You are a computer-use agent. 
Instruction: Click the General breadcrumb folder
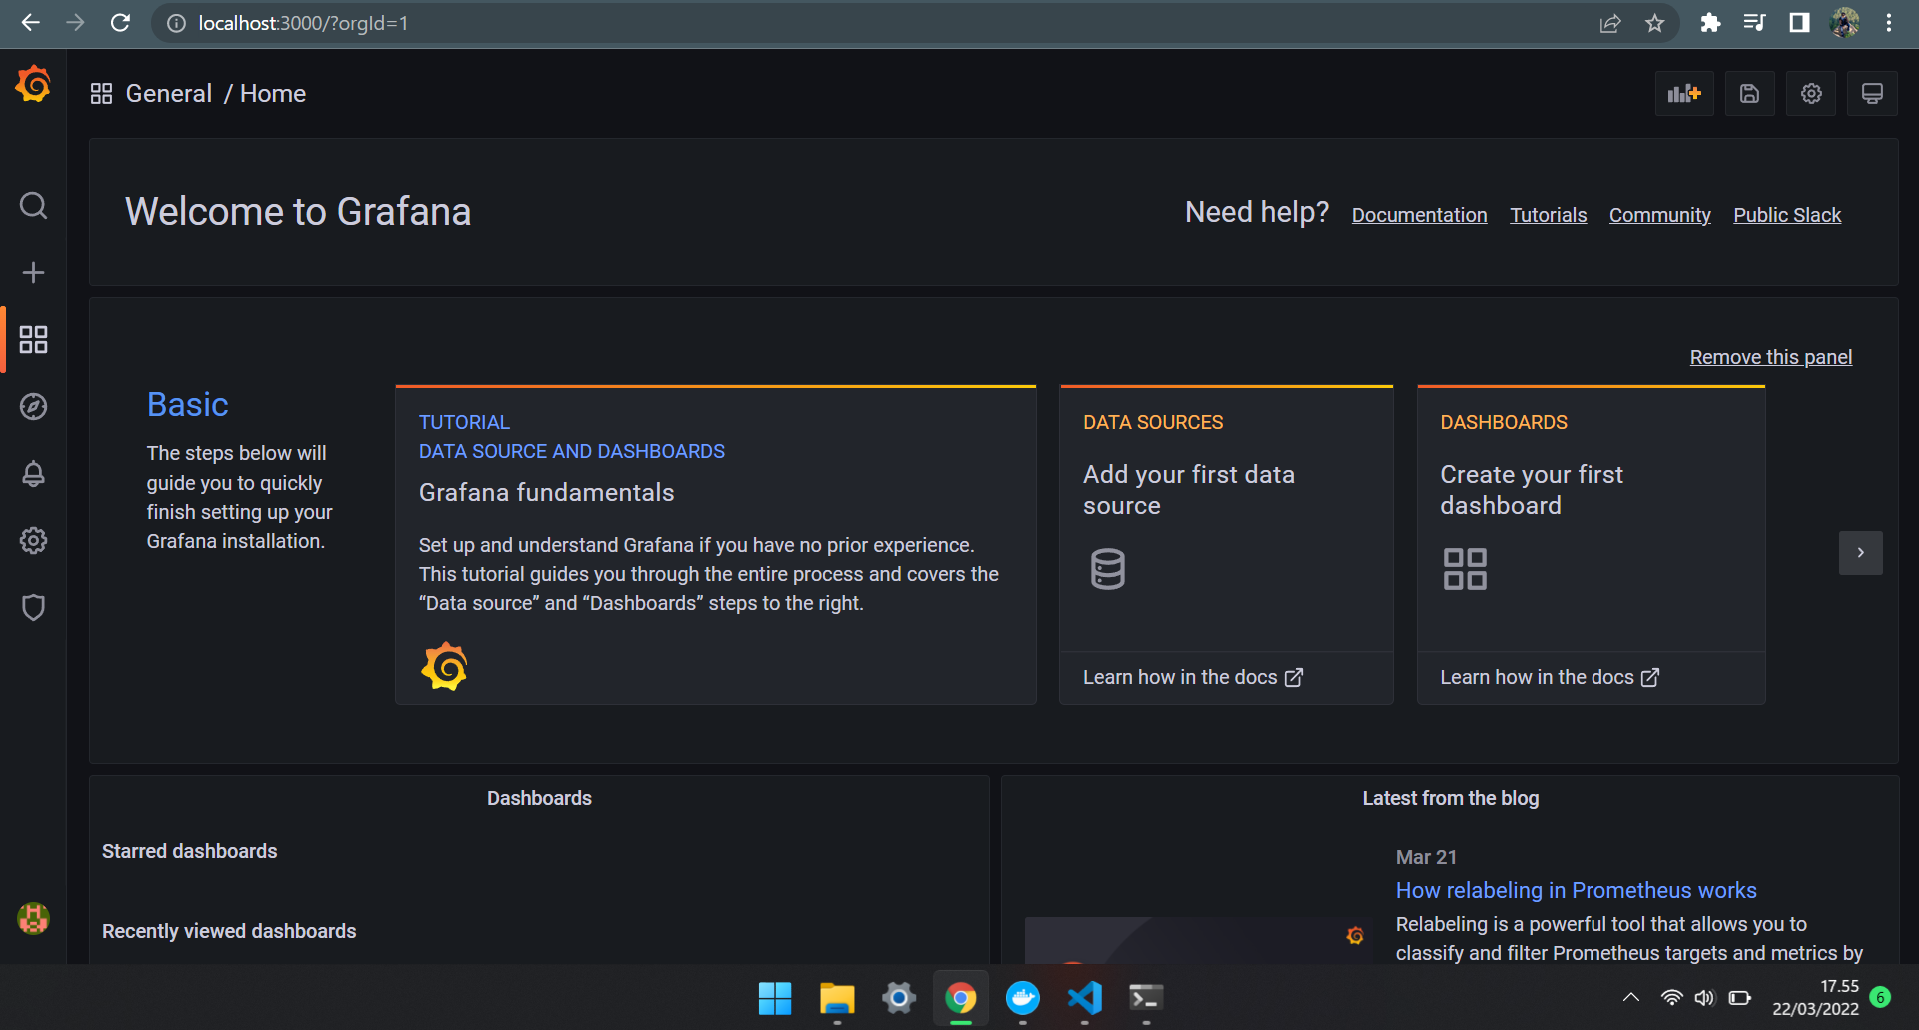point(168,94)
